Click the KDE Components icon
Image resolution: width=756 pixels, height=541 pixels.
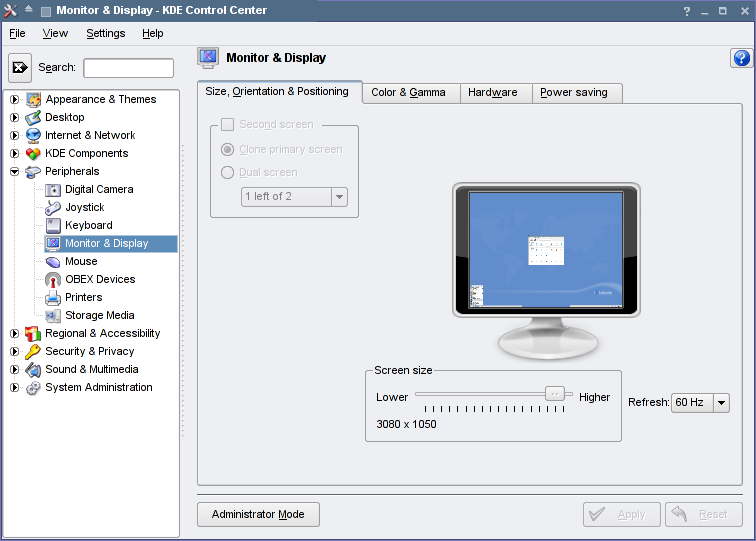click(x=33, y=153)
